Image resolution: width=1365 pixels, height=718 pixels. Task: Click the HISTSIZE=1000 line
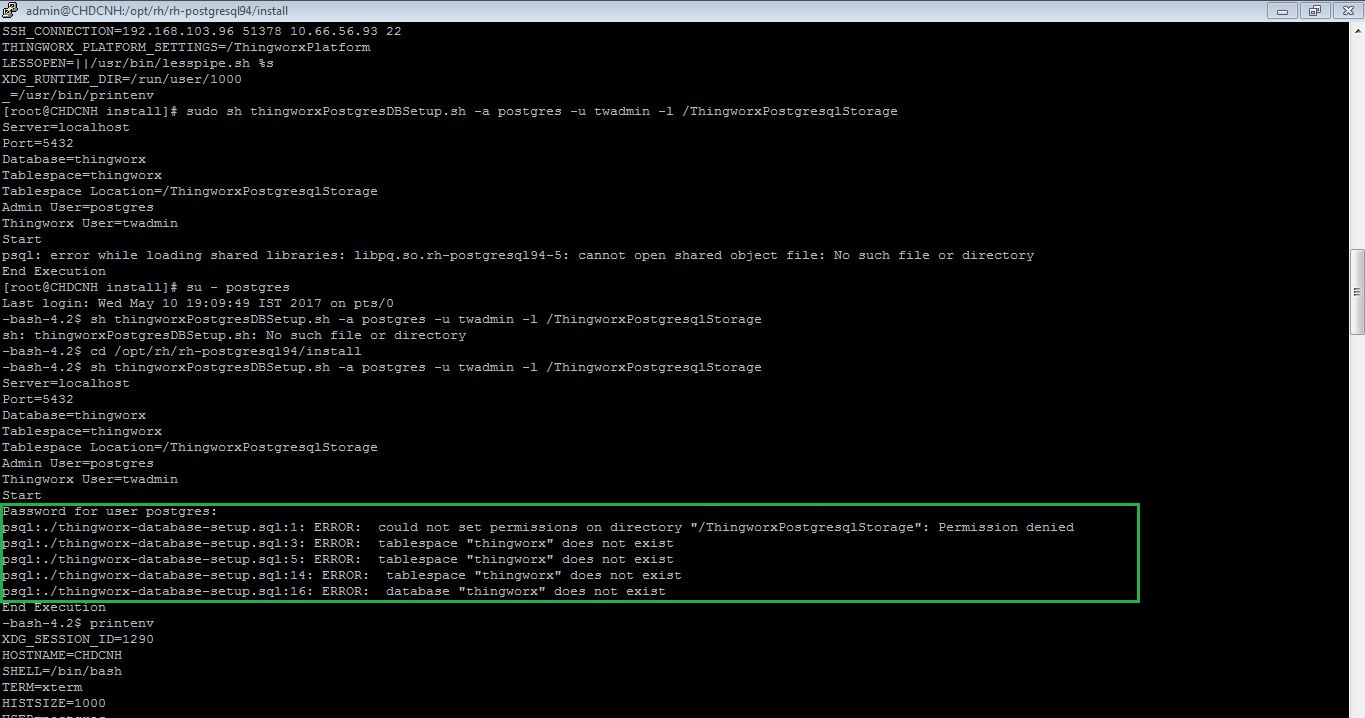(x=54, y=703)
